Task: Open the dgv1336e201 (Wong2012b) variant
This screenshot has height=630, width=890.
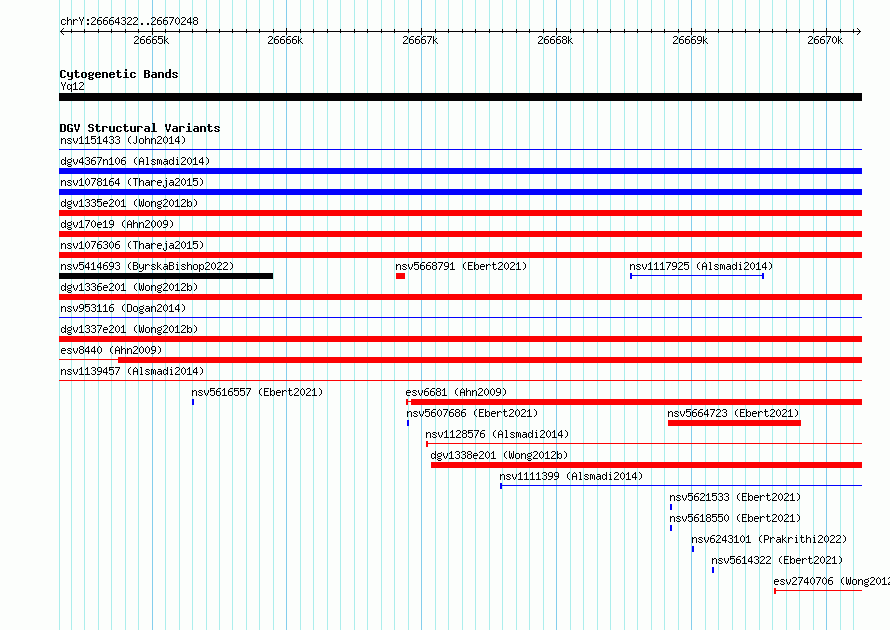Action: click(x=129, y=287)
